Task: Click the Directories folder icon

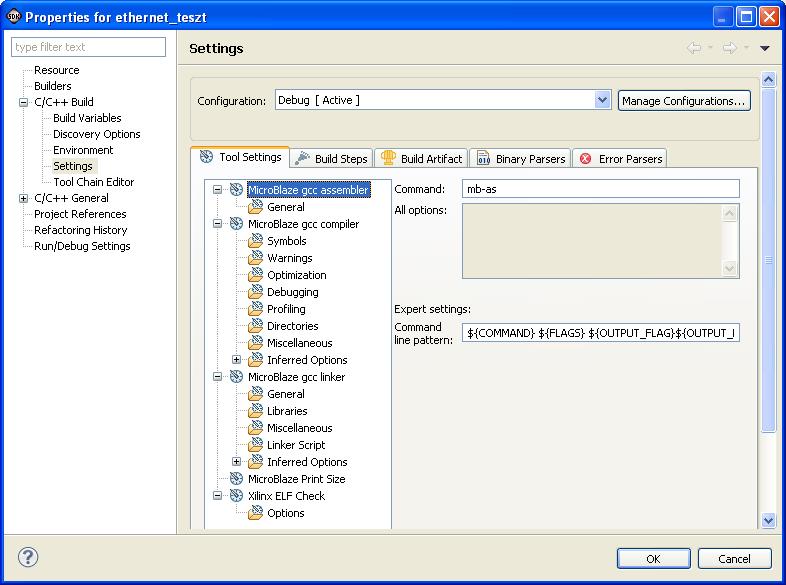Action: pos(256,326)
